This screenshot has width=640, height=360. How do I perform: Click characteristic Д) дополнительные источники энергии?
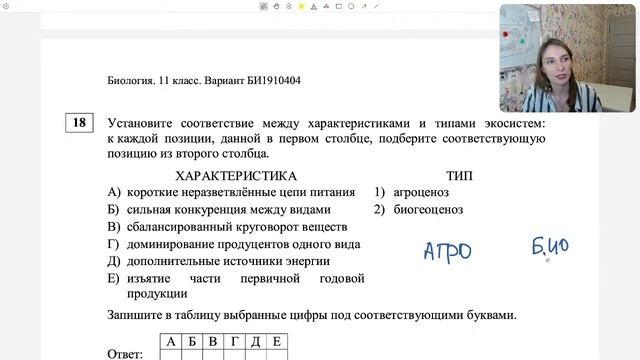tap(218, 261)
